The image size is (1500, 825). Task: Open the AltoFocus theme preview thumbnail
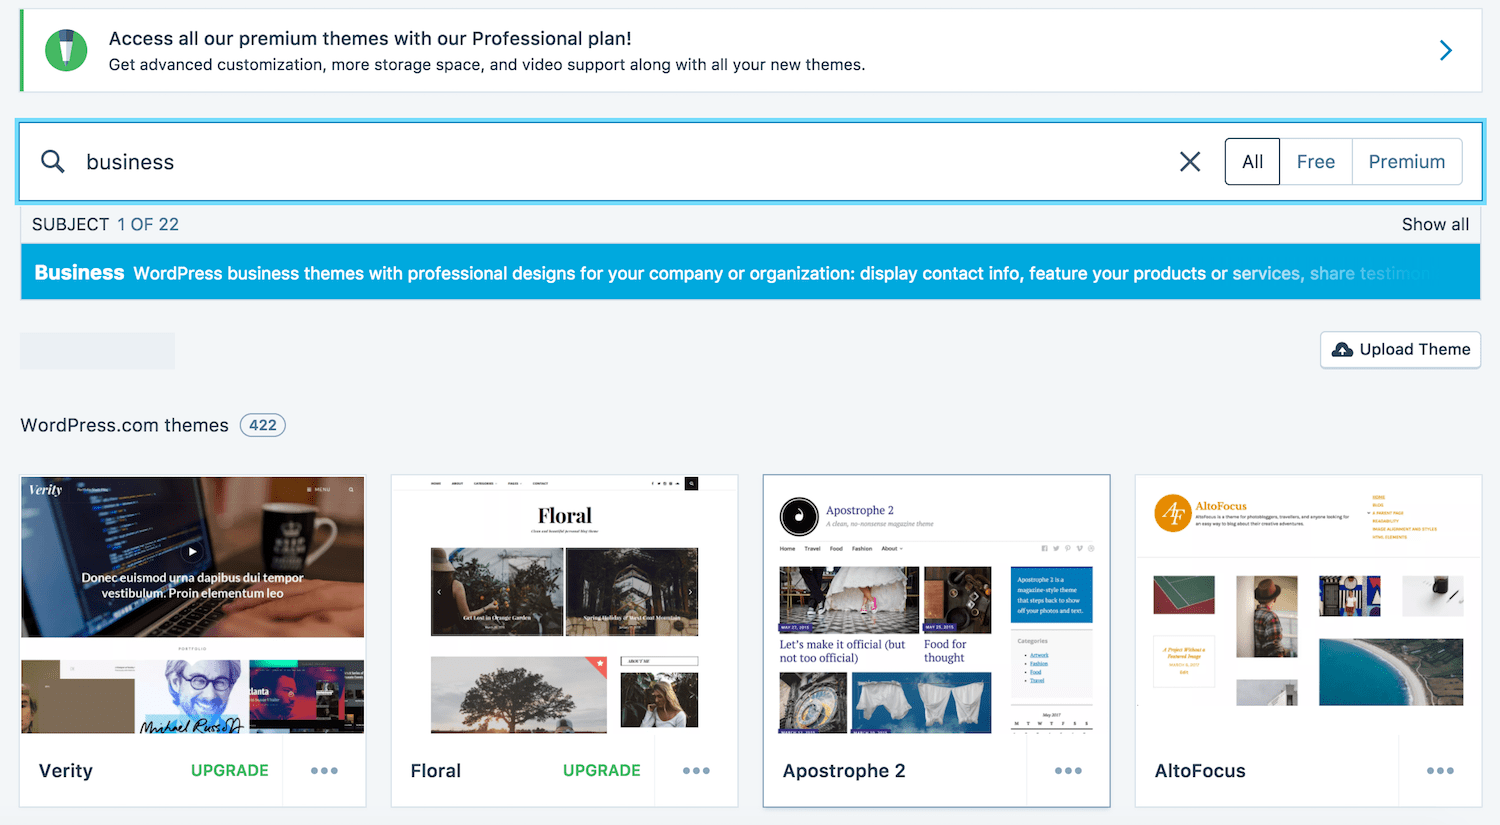pos(1308,605)
